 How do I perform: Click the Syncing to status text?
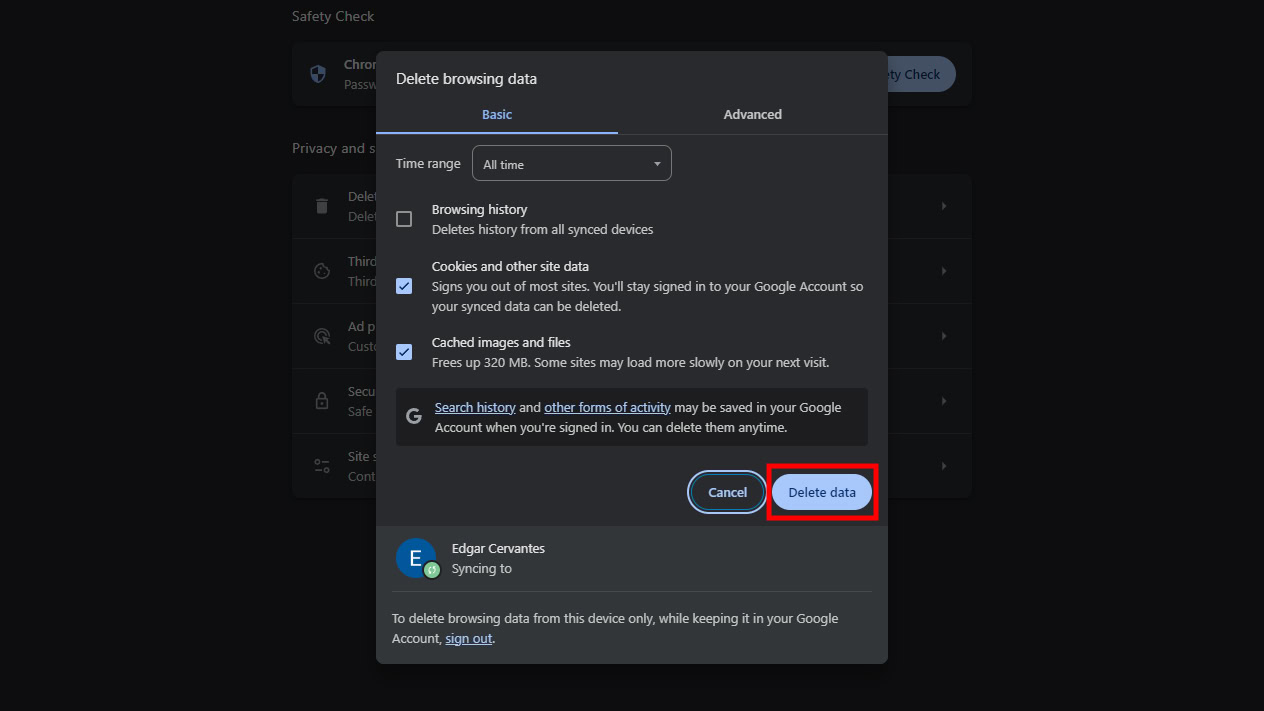coord(481,568)
